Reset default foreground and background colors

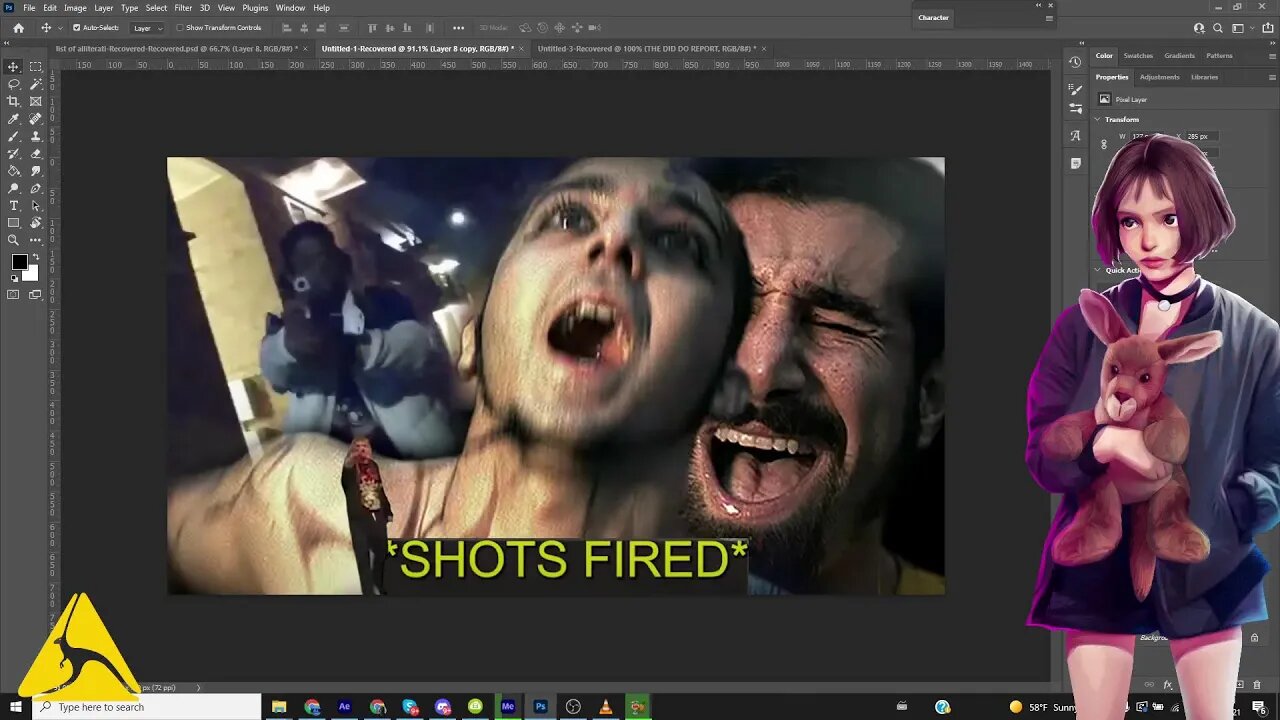[x=14, y=279]
